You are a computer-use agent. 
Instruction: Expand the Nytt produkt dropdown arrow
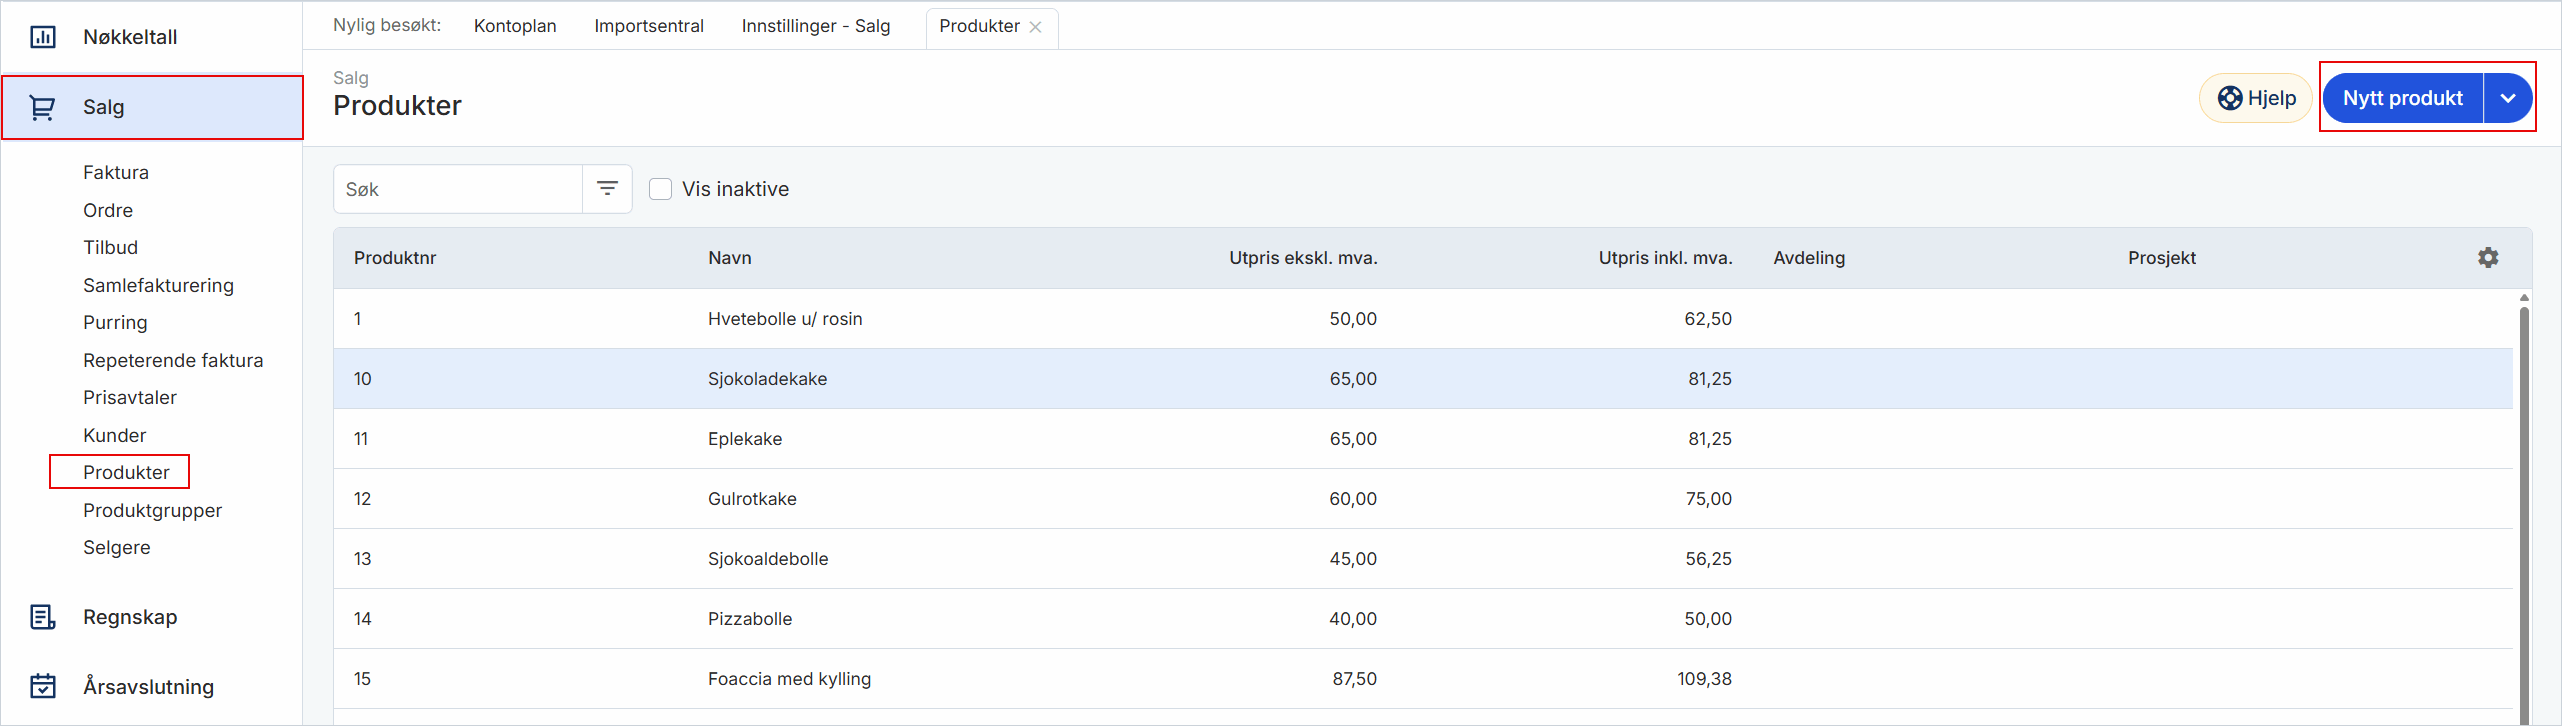click(x=2507, y=98)
